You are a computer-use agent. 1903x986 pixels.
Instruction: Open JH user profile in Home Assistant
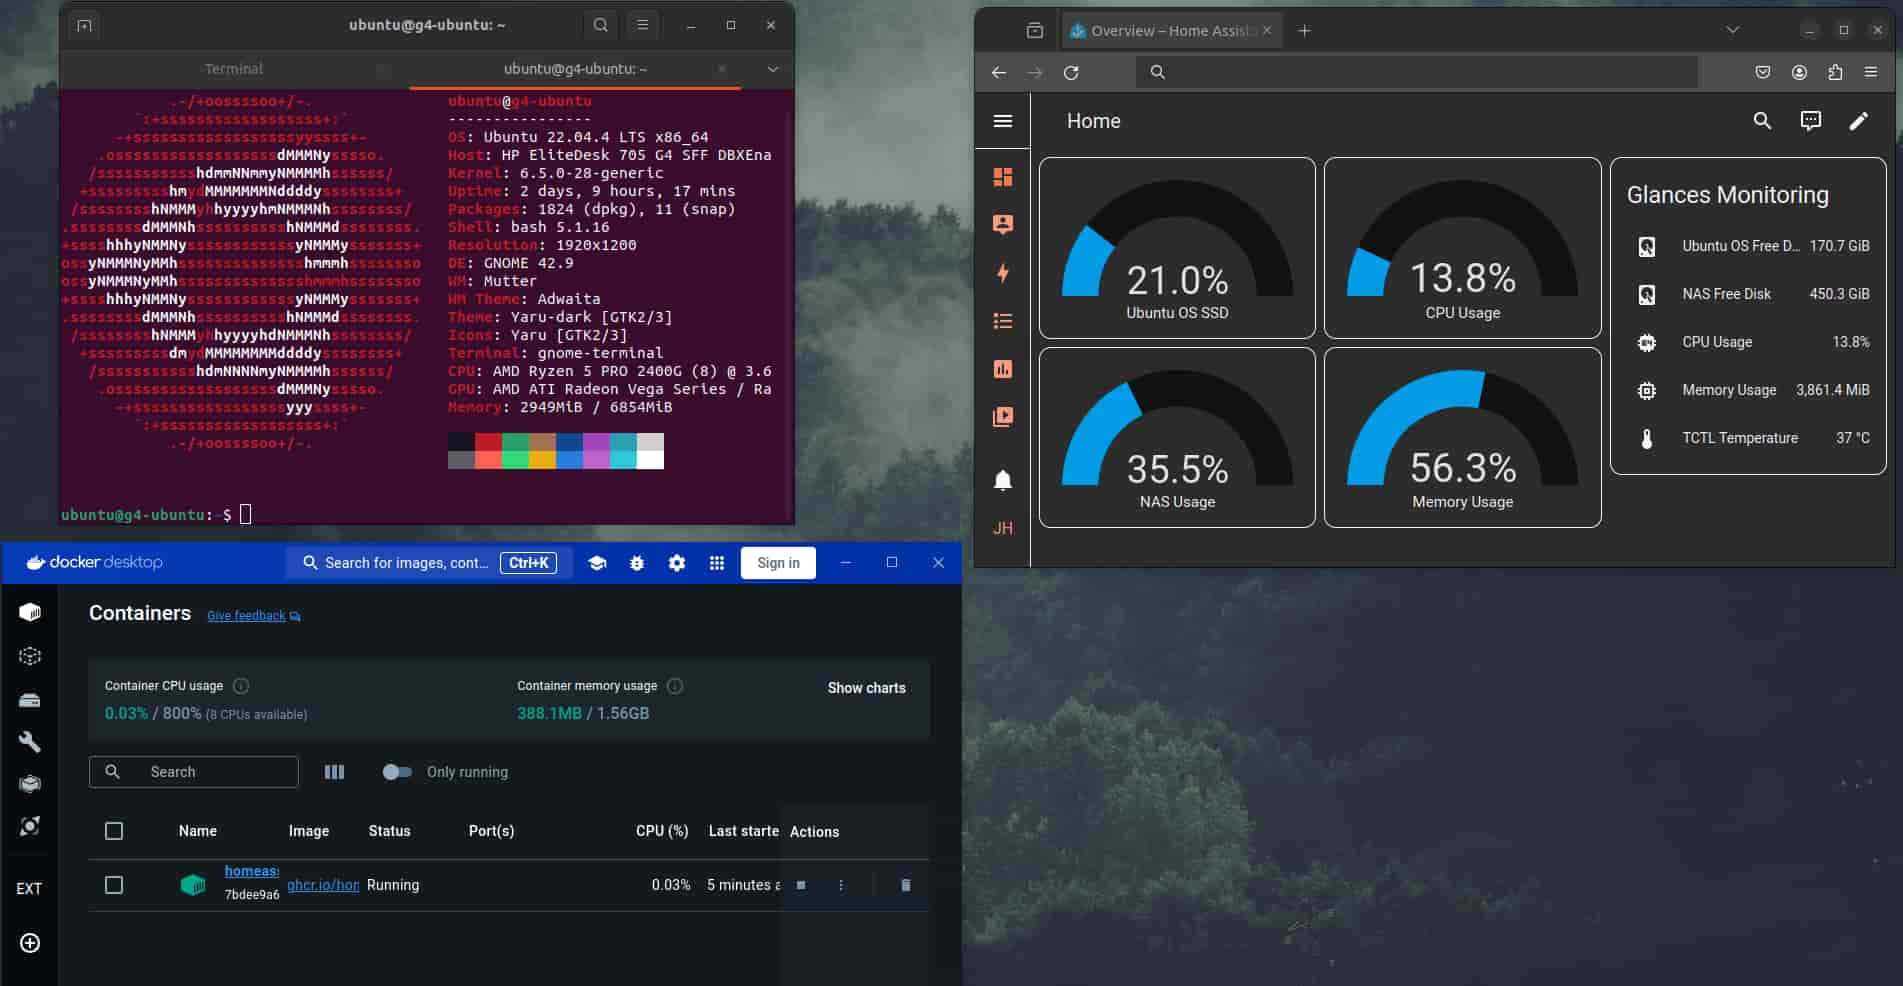point(1003,528)
